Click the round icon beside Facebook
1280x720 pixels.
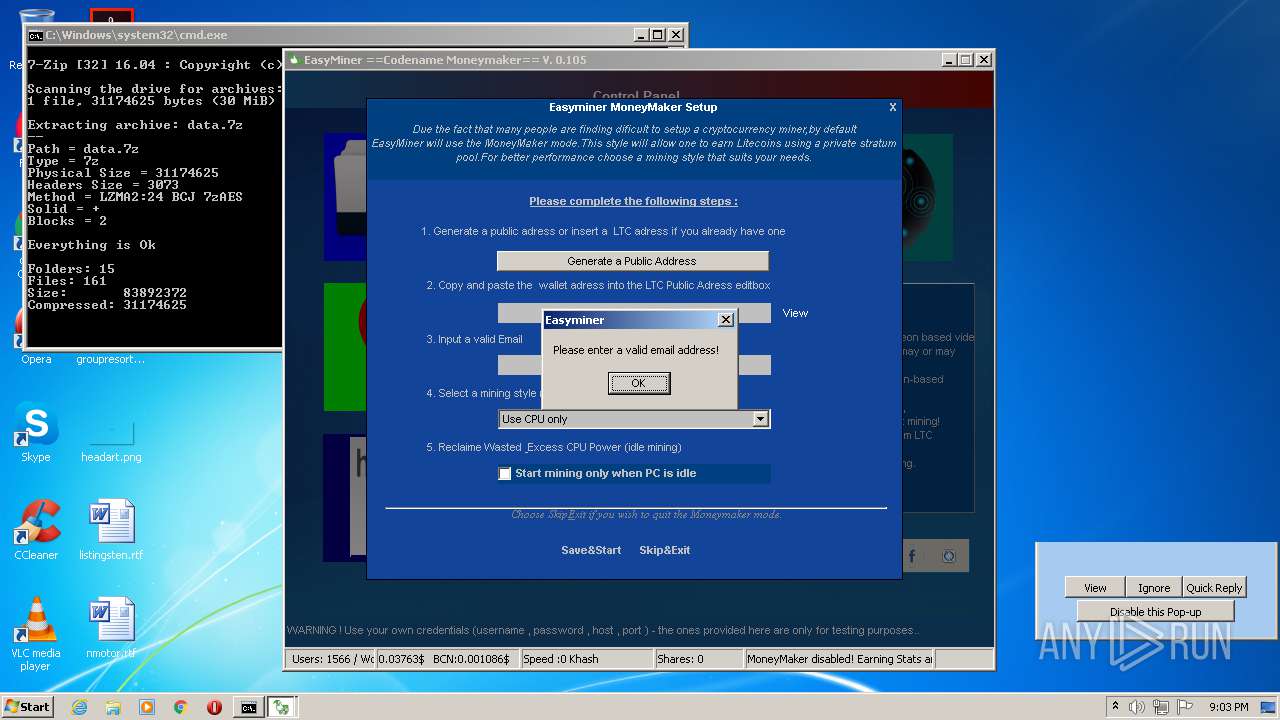click(950, 556)
